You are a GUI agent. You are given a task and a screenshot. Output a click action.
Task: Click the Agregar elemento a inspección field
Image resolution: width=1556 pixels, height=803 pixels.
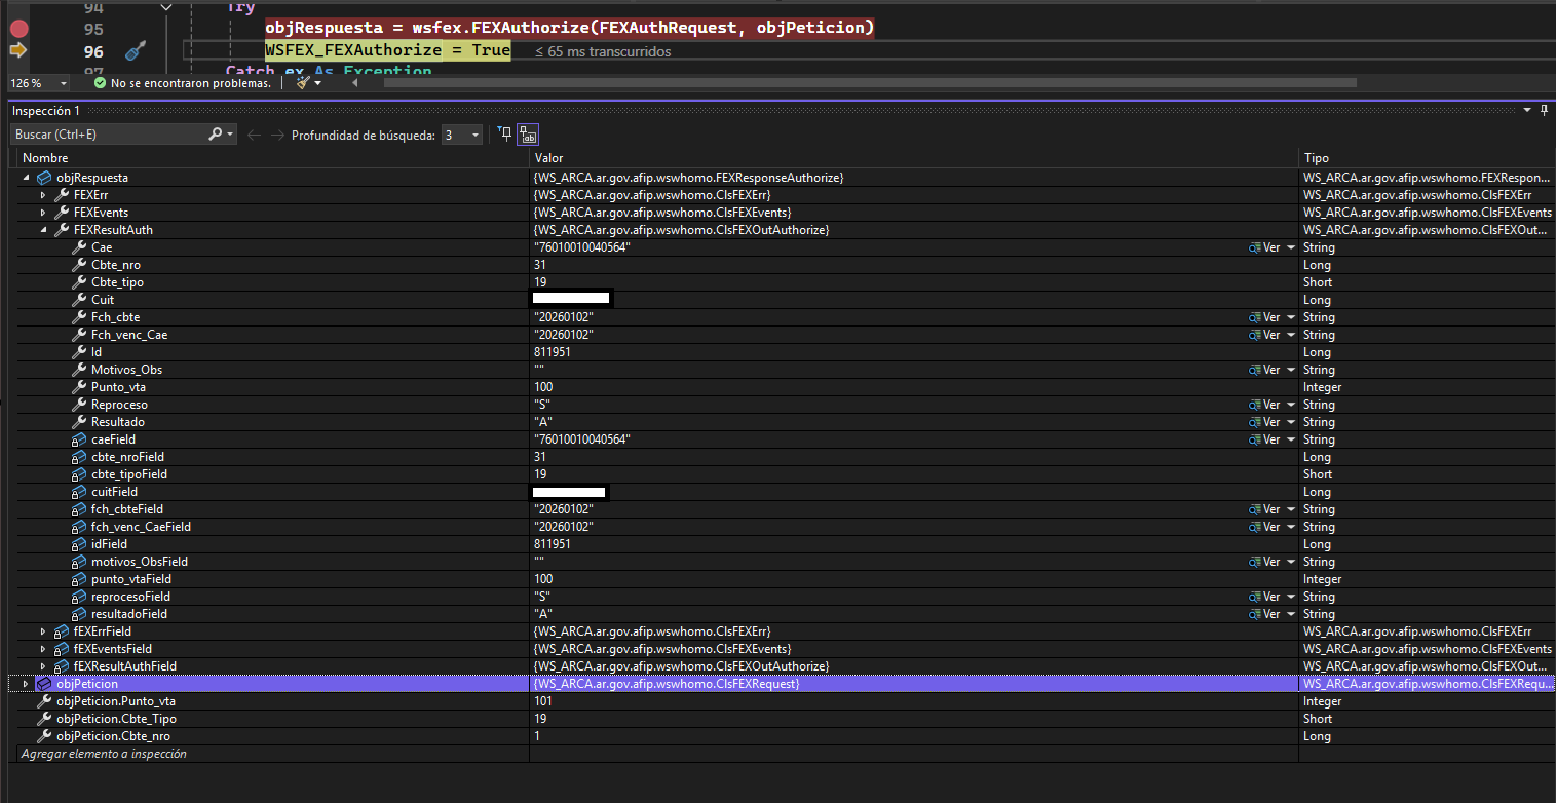tap(104, 754)
